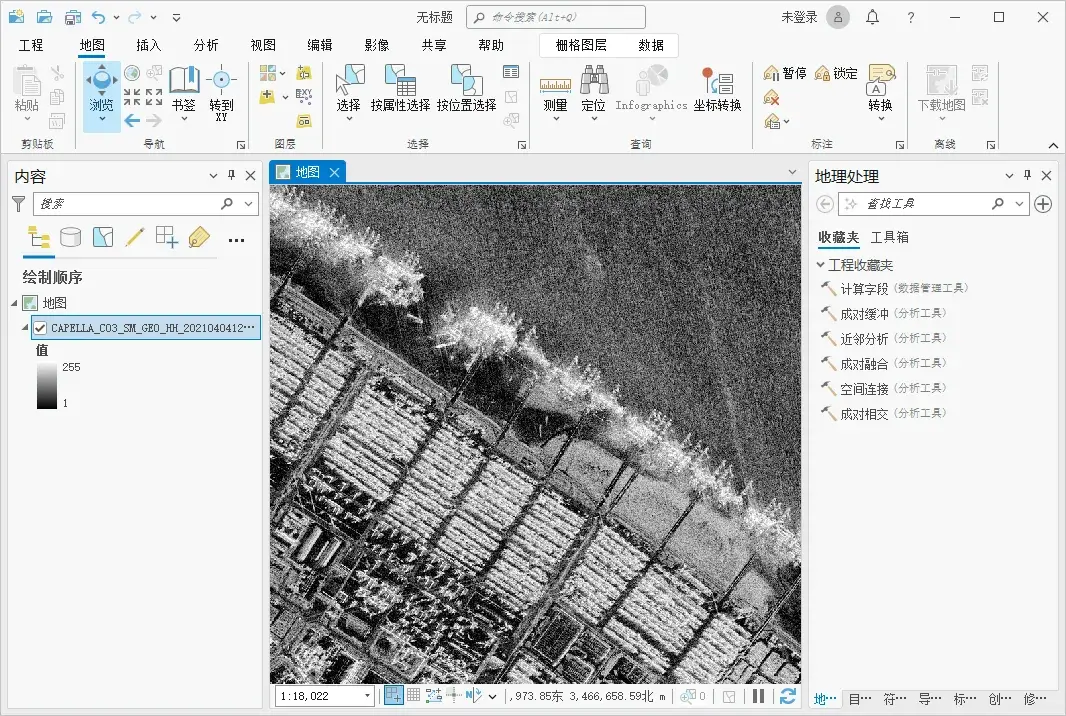The height and width of the screenshot is (716, 1066).
Task: Switch to the 影像 (Imagery) ribbon tab
Action: pyautogui.click(x=377, y=45)
